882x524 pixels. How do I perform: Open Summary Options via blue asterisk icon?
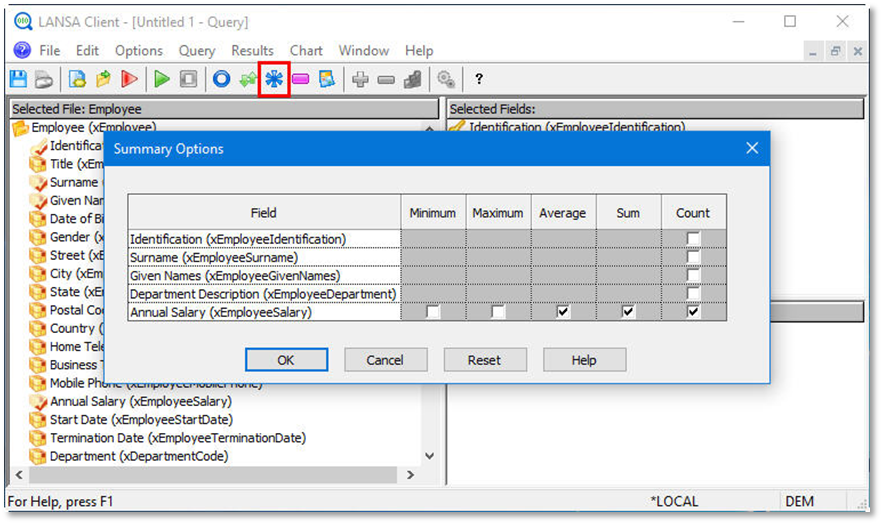pyautogui.click(x=274, y=79)
